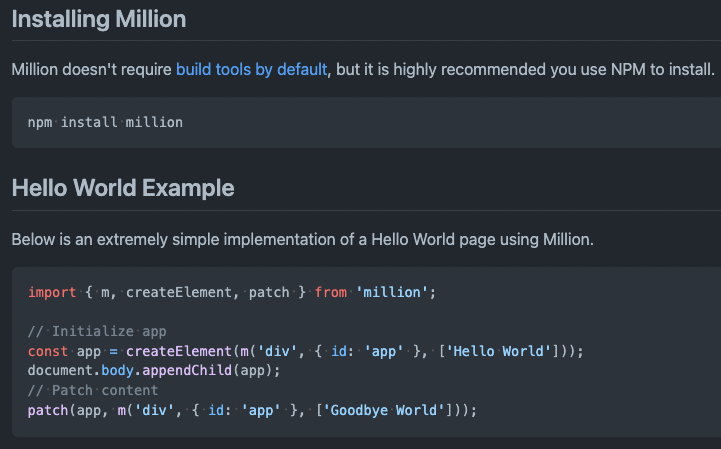Viewport: 721px width, 449px height.
Task: Click the 'patch(app, m(...' code line
Action: [252, 410]
